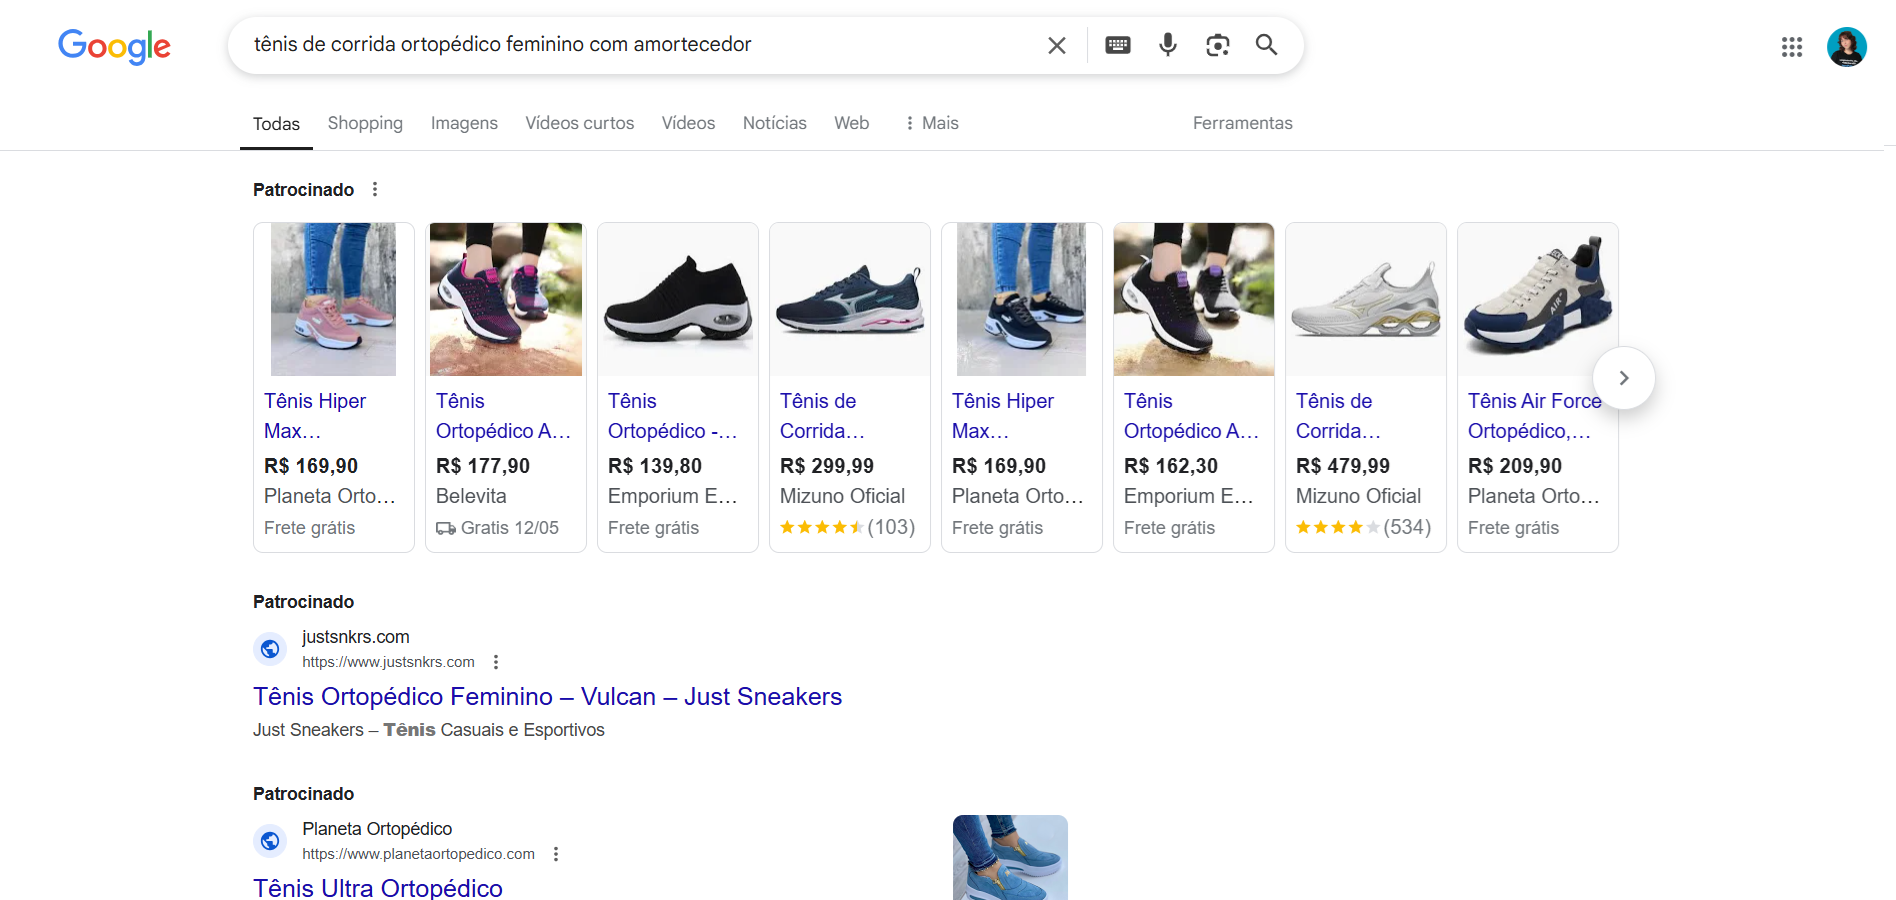Click the https://www.planetaortopedico.com URL
The width and height of the screenshot is (1896, 900).
(418, 854)
